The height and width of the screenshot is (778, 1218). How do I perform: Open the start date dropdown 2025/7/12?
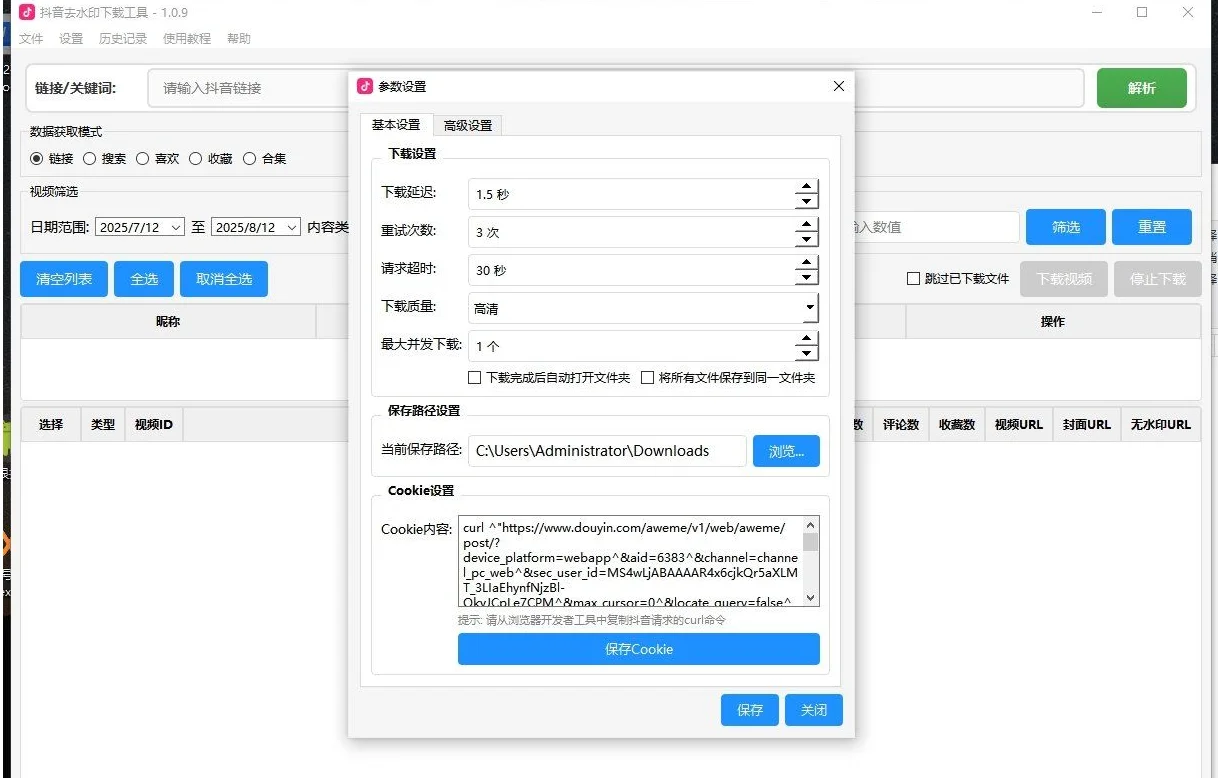pos(176,227)
